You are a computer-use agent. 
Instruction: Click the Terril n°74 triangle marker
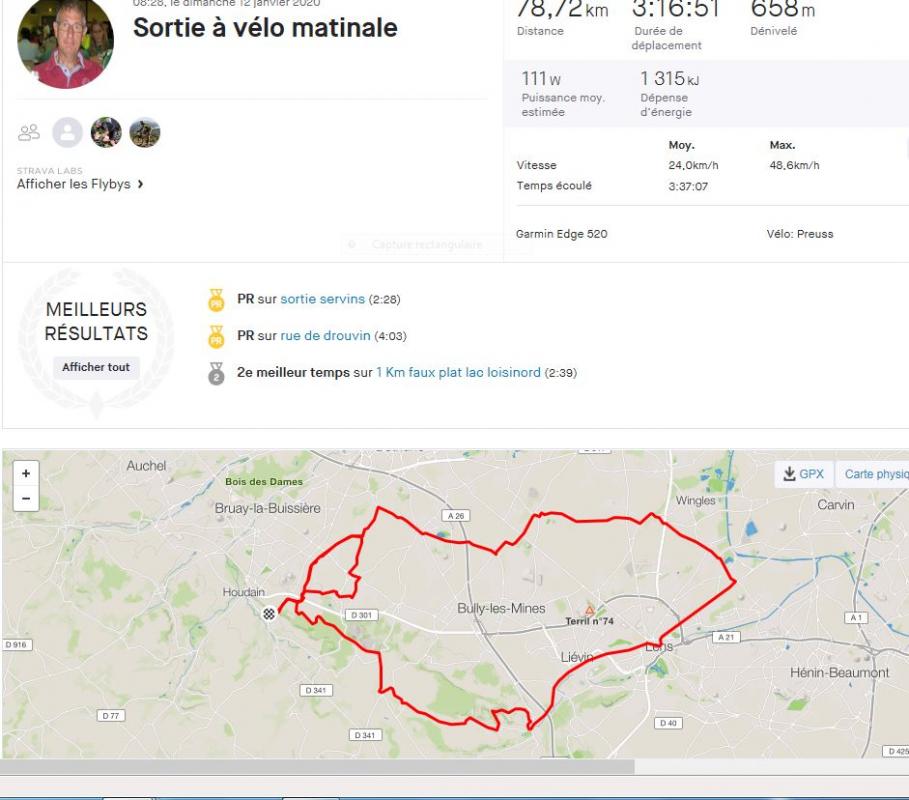click(590, 609)
